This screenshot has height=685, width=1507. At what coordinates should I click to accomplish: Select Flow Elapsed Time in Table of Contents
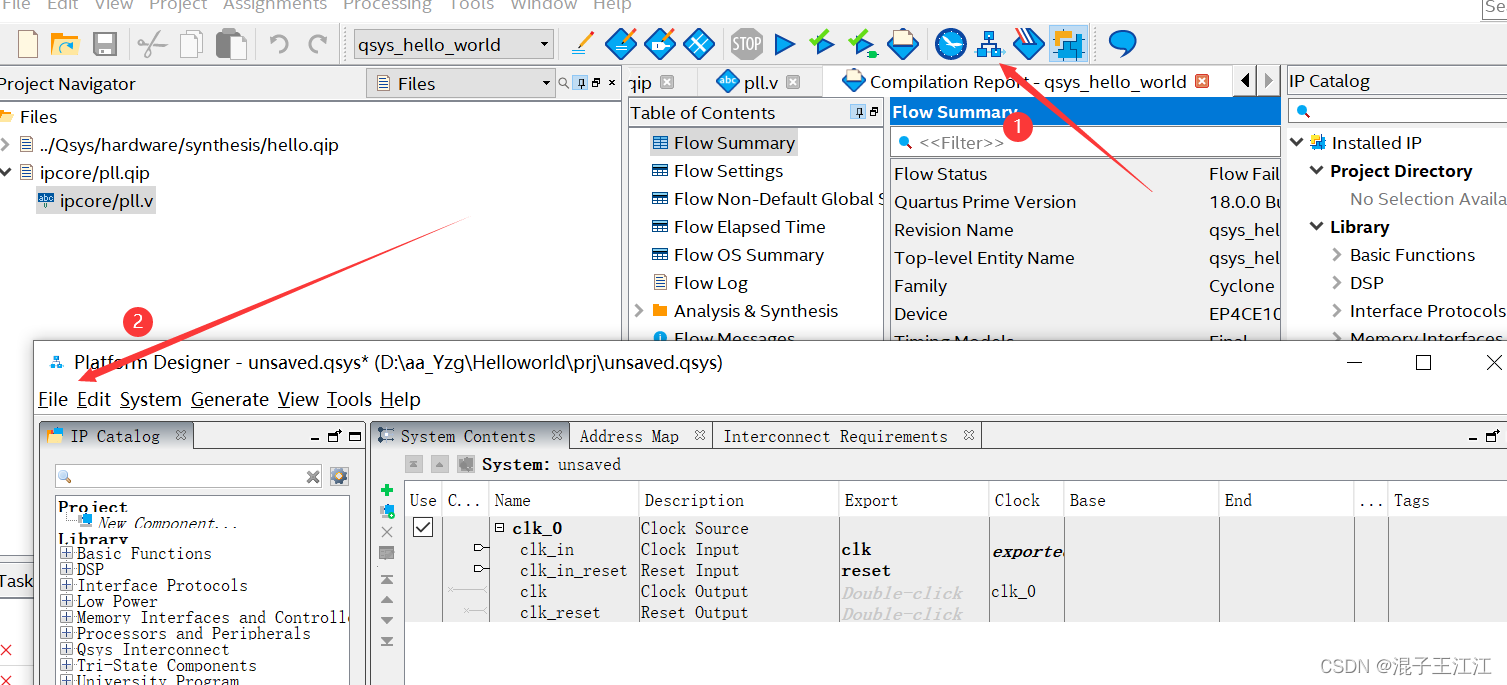(x=749, y=227)
